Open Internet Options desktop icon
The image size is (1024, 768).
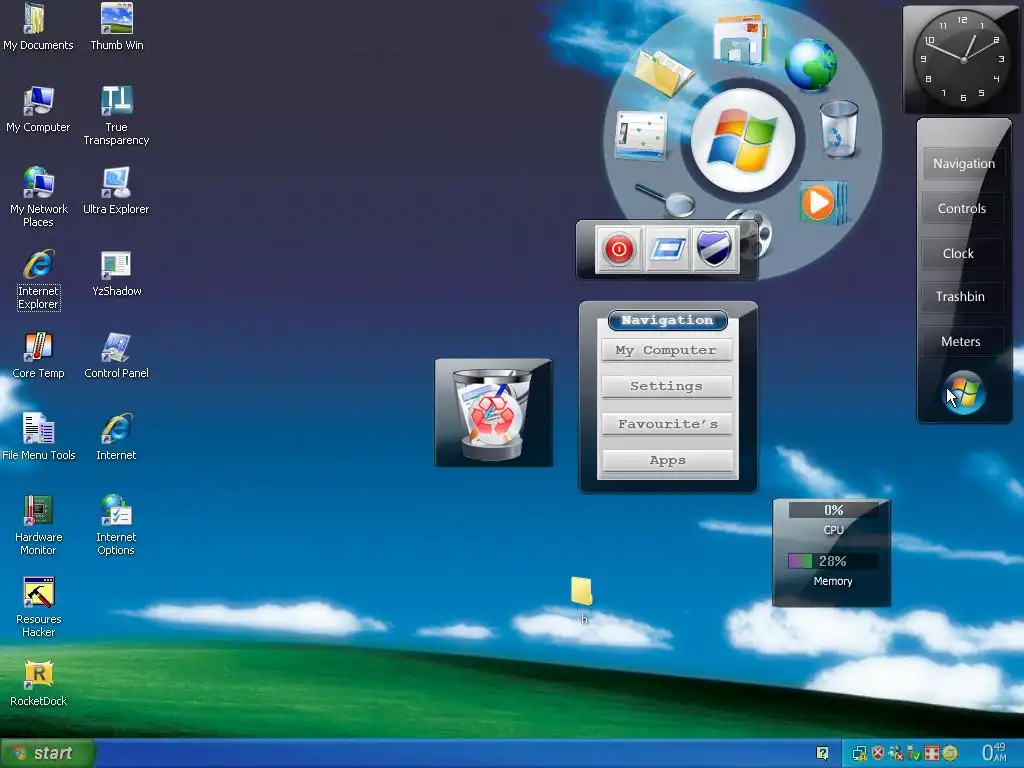coord(116,526)
